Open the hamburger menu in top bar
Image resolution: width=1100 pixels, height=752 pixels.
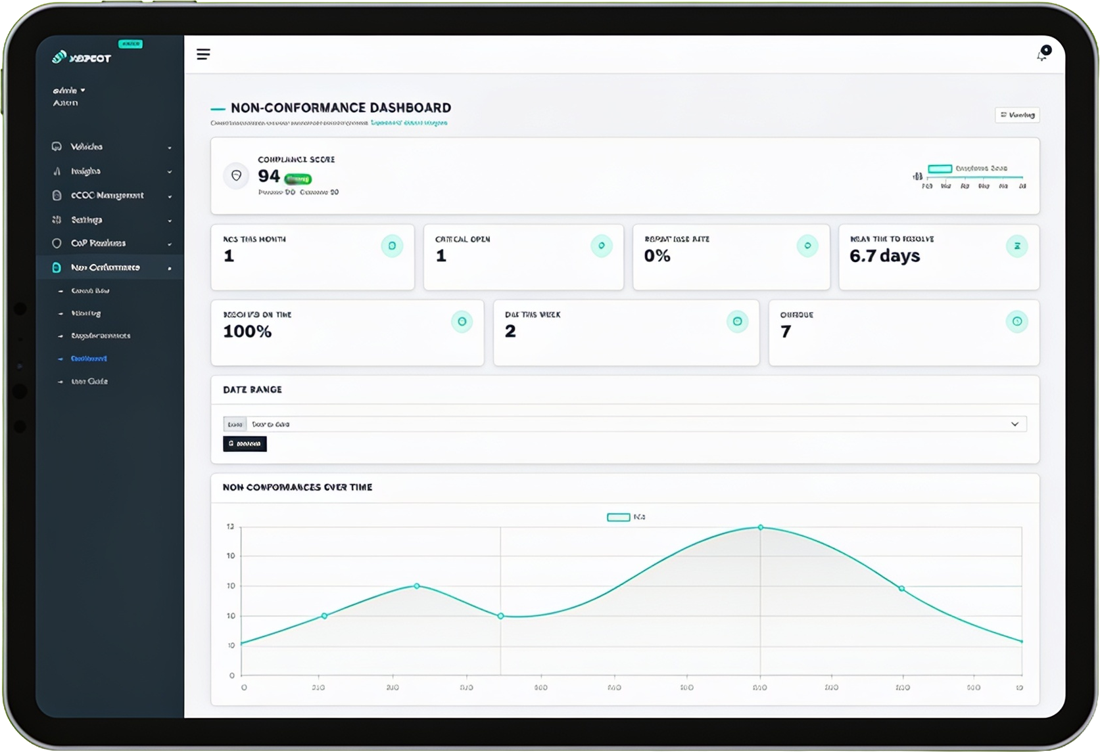[203, 54]
